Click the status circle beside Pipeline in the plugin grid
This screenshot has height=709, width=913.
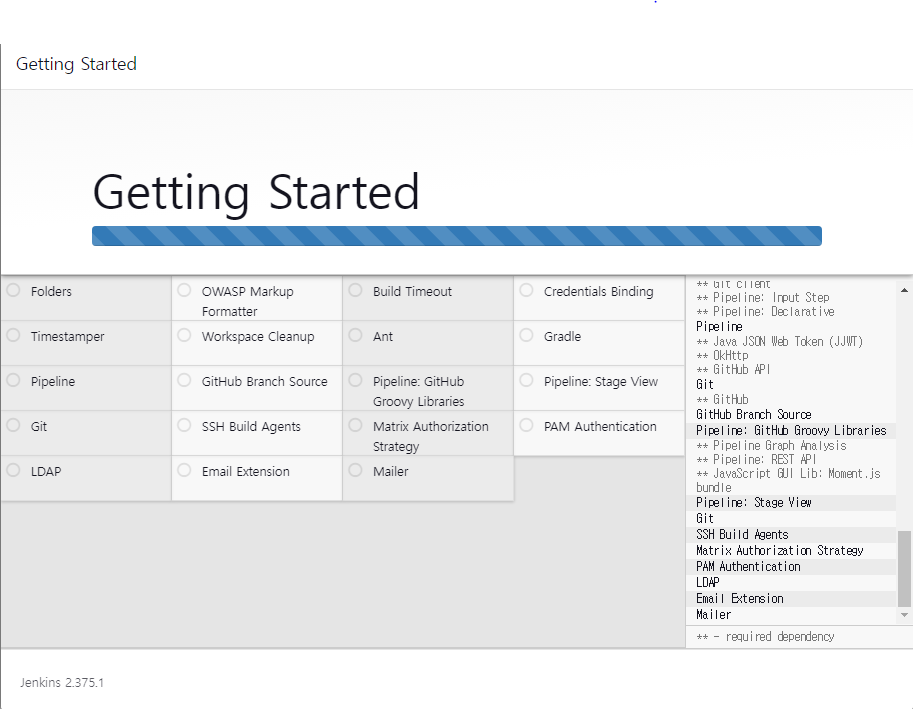pyautogui.click(x=13, y=381)
